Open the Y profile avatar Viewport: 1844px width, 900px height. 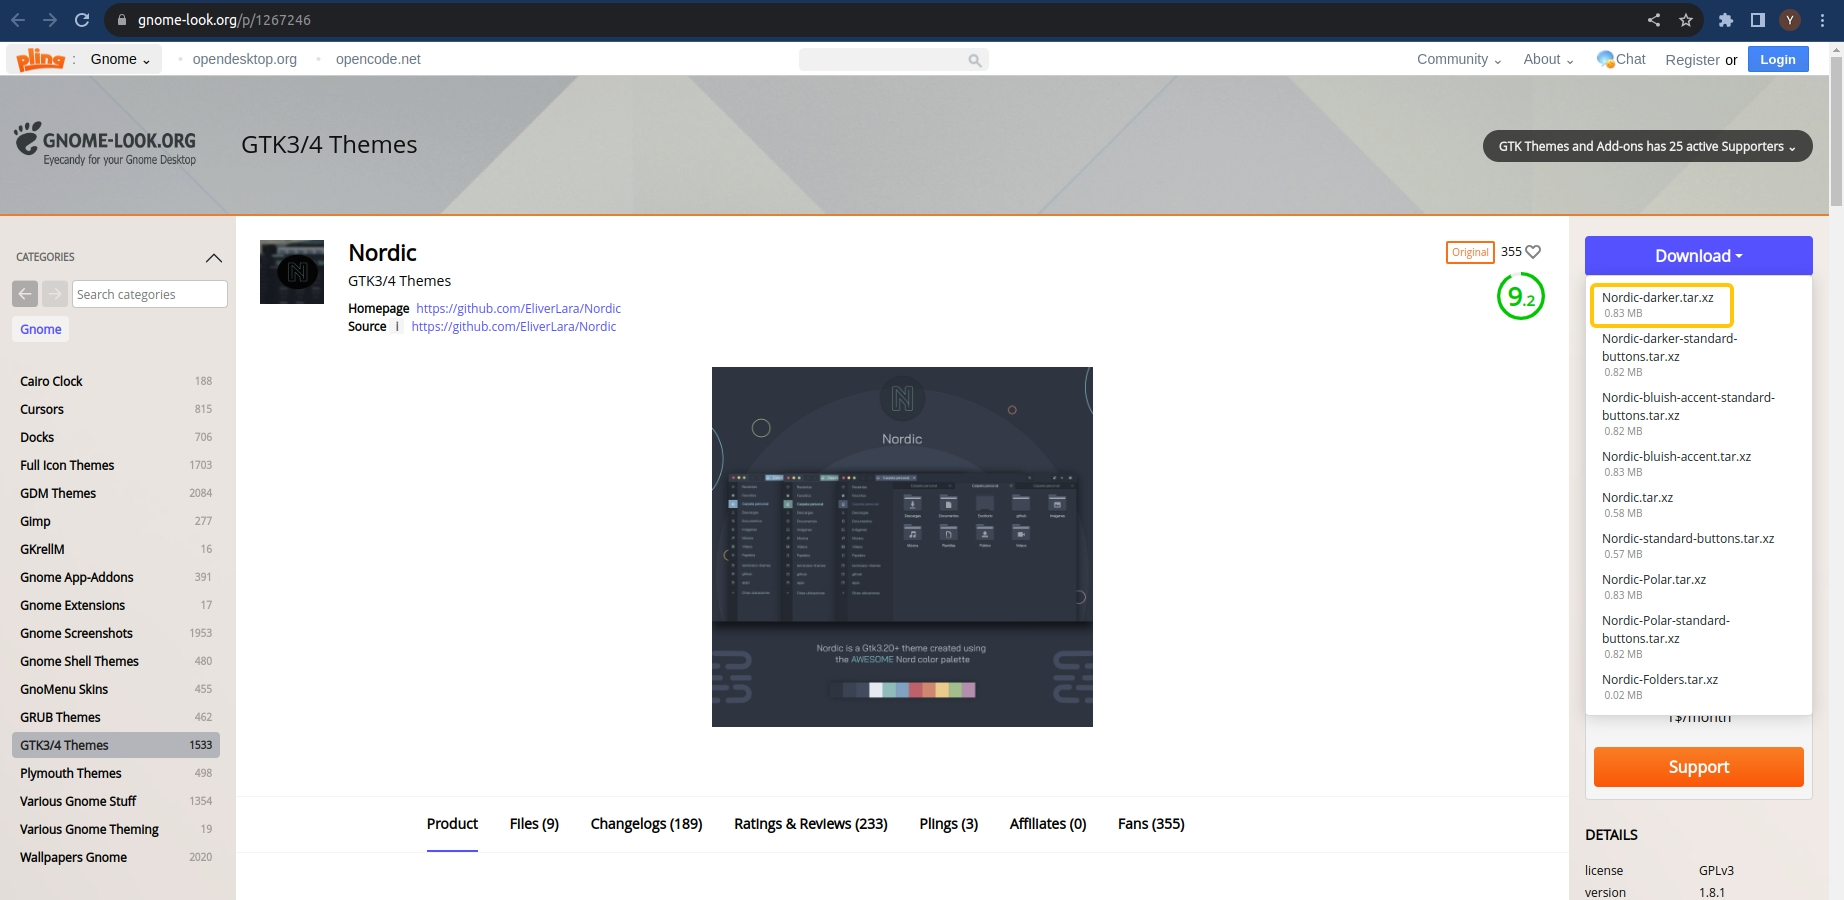1790,20
